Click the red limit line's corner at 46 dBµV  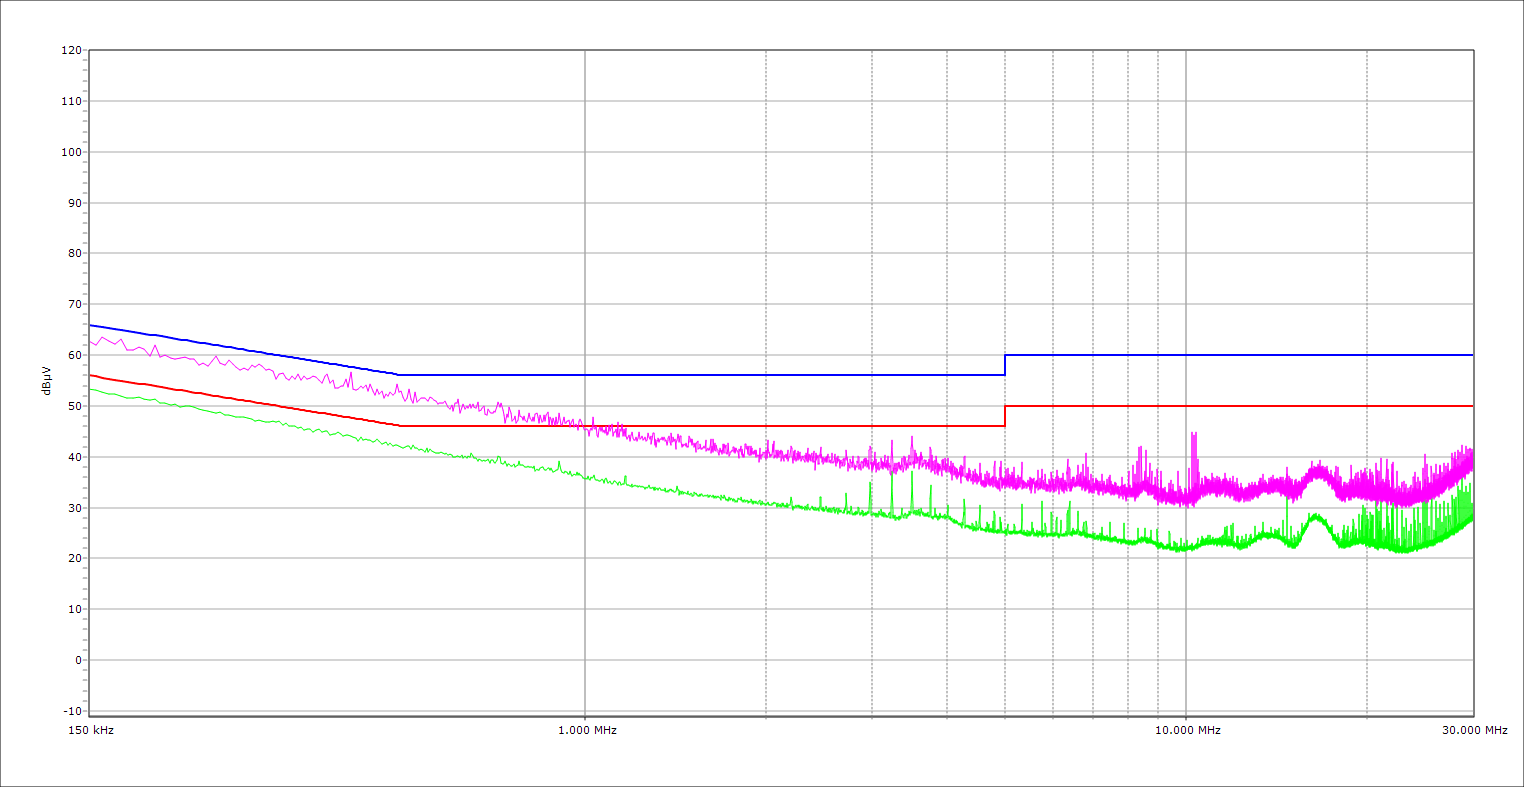click(400, 426)
